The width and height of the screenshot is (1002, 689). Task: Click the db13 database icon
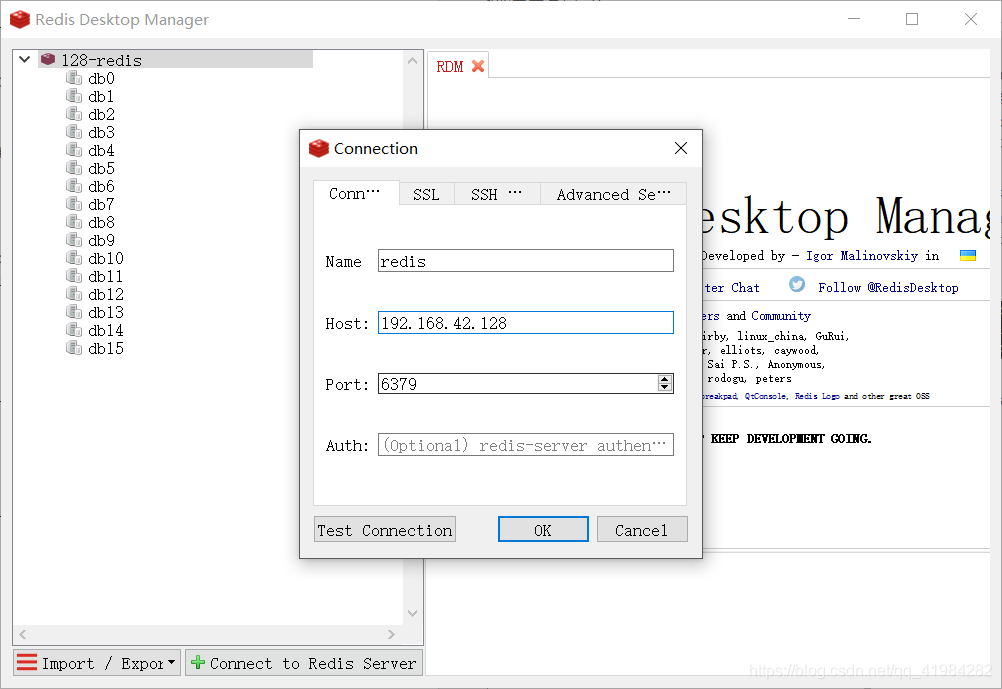[74, 312]
